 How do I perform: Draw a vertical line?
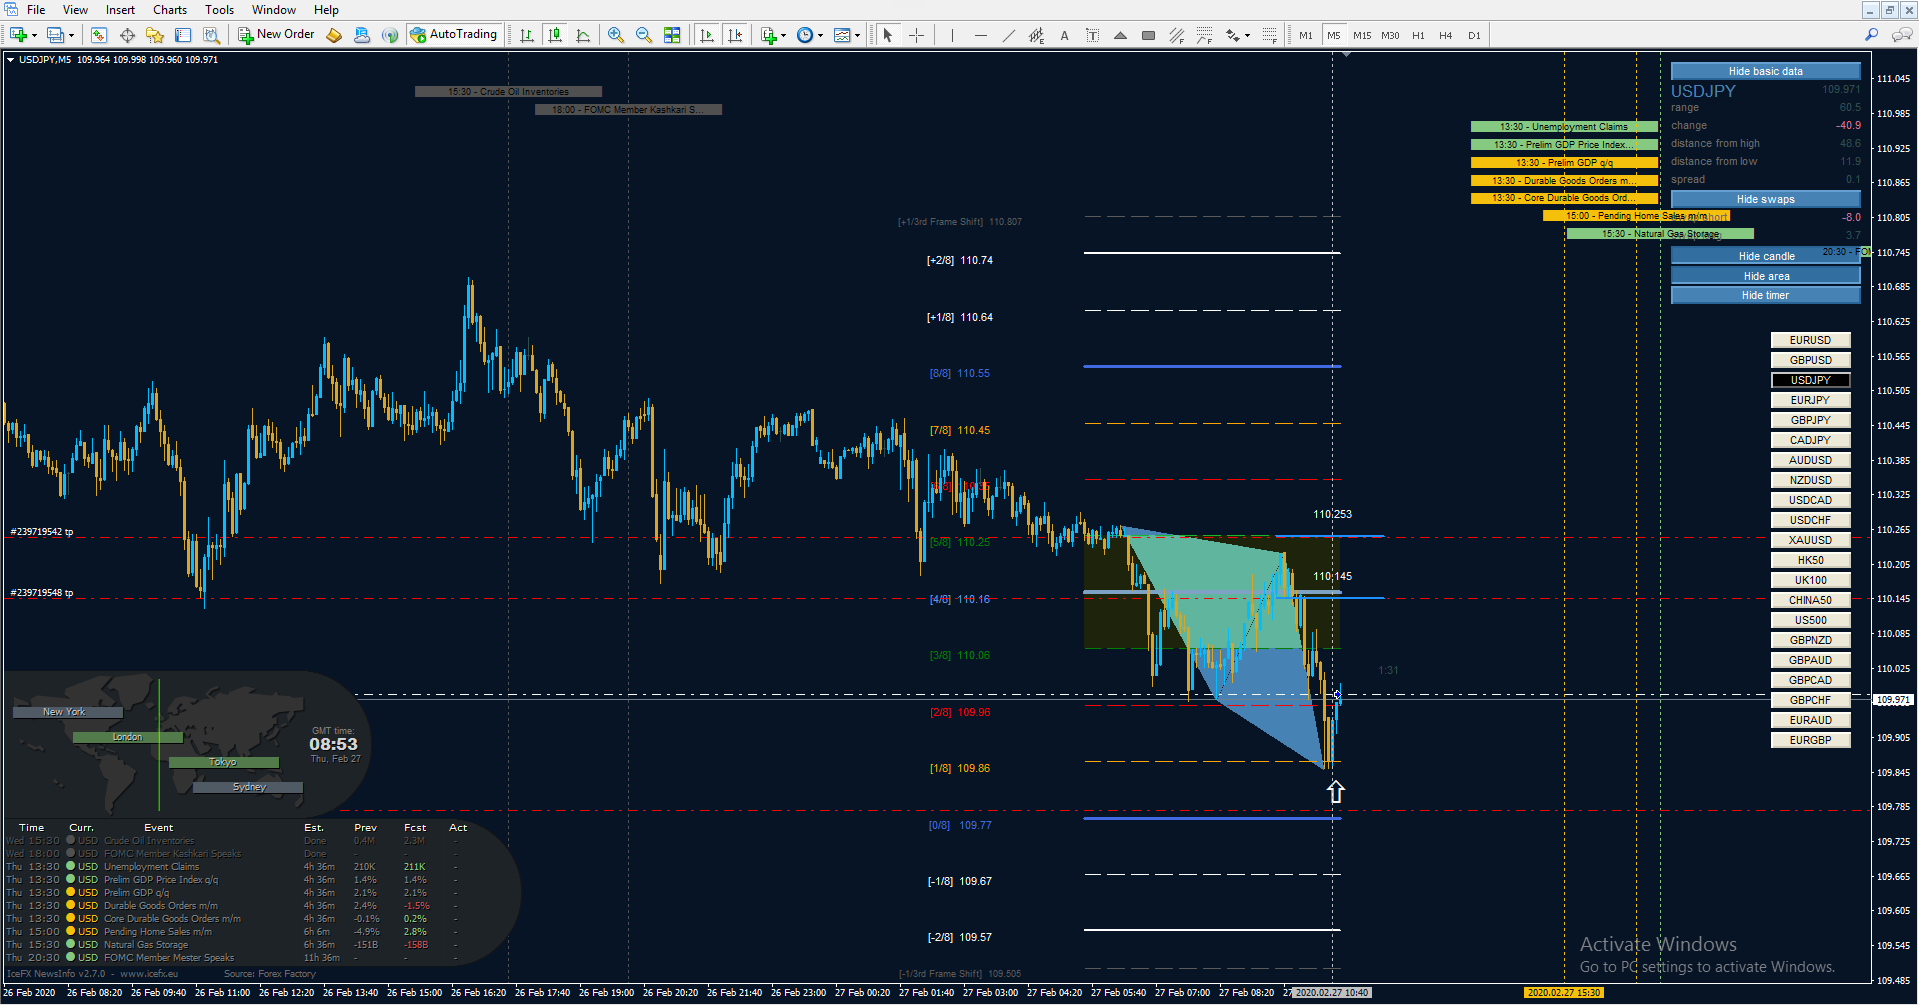[x=952, y=35]
